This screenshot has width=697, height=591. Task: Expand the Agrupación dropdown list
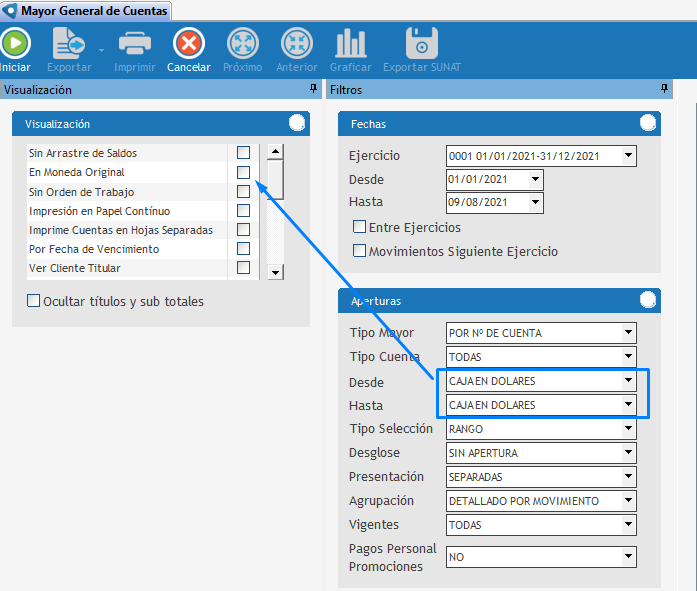coord(628,501)
